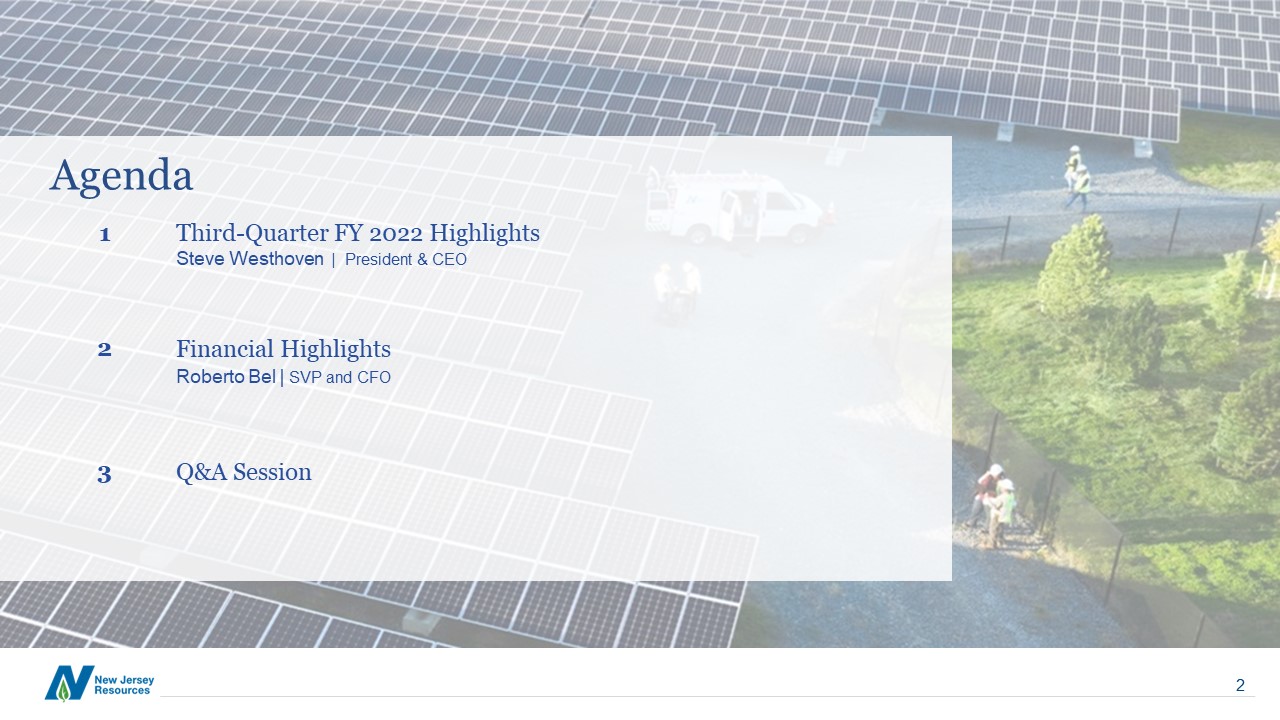Screen dimensions: 1280x720
Task: Click the name "Steve Westhoven"
Action: tap(249, 260)
